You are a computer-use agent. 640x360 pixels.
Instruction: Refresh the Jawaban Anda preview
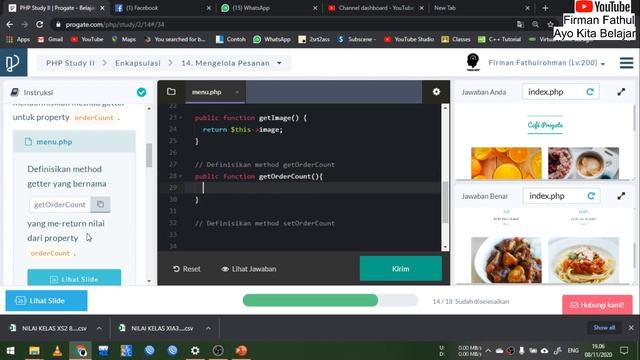click(x=590, y=92)
